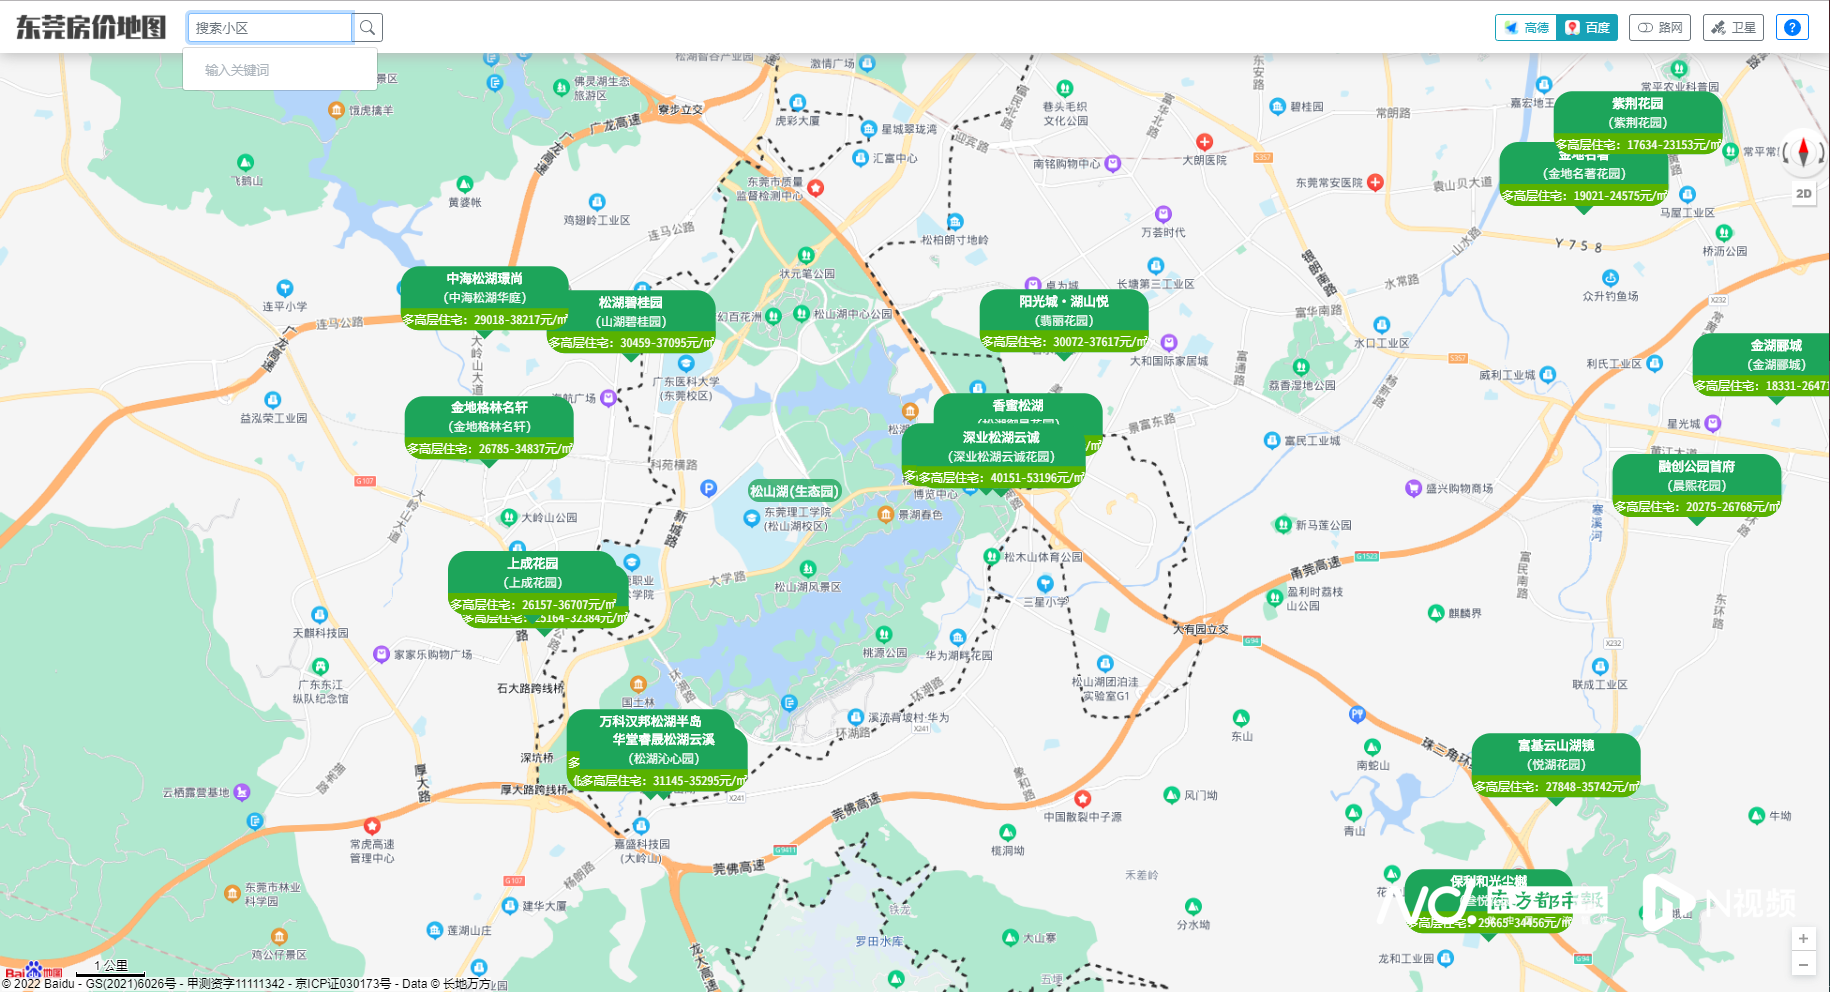Viewport: 1830px width, 992px height.
Task: Click the 东莞房价地图 site title
Action: (x=91, y=28)
